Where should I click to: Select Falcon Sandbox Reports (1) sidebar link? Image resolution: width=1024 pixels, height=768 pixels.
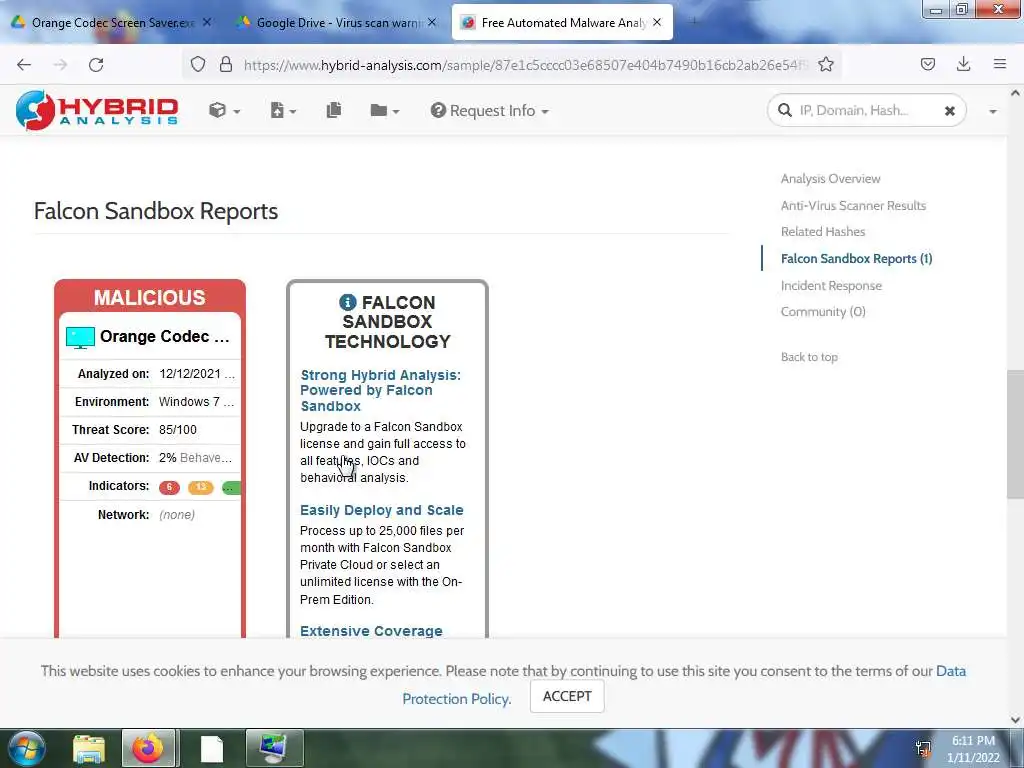[856, 259]
